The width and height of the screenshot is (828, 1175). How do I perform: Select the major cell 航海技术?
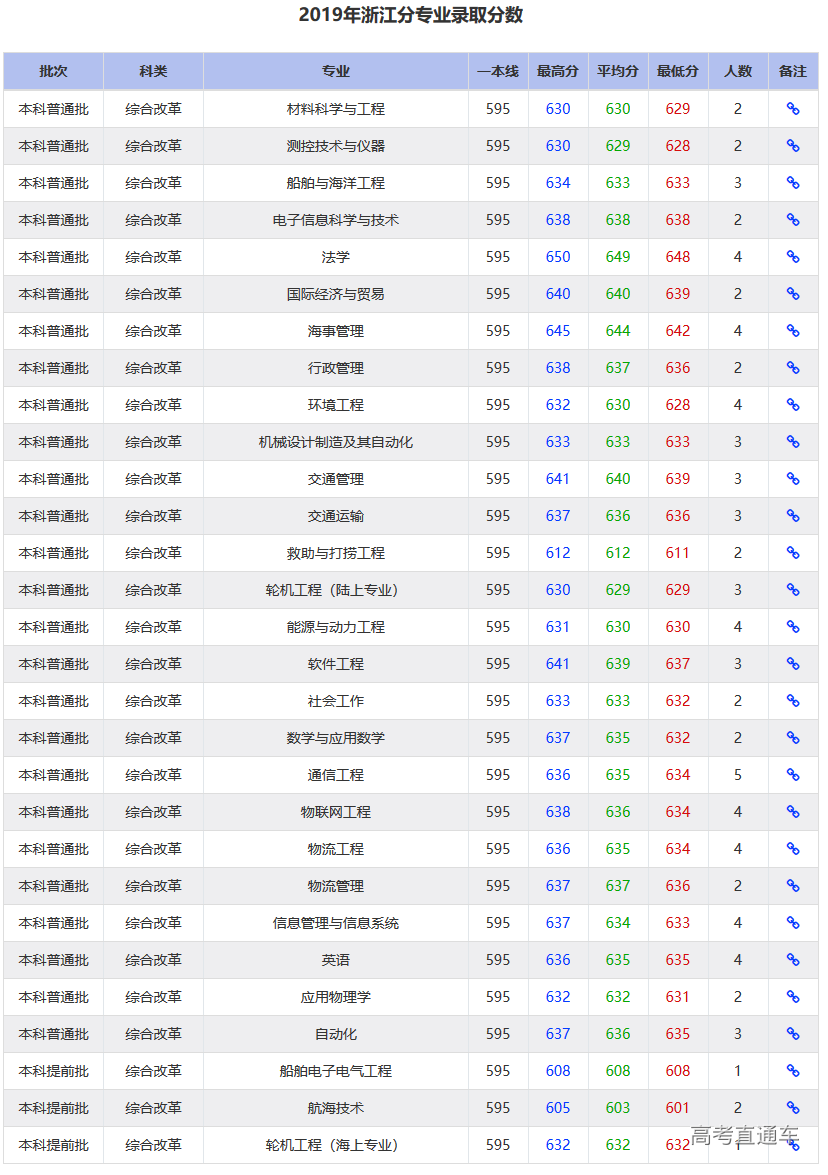click(x=336, y=1108)
